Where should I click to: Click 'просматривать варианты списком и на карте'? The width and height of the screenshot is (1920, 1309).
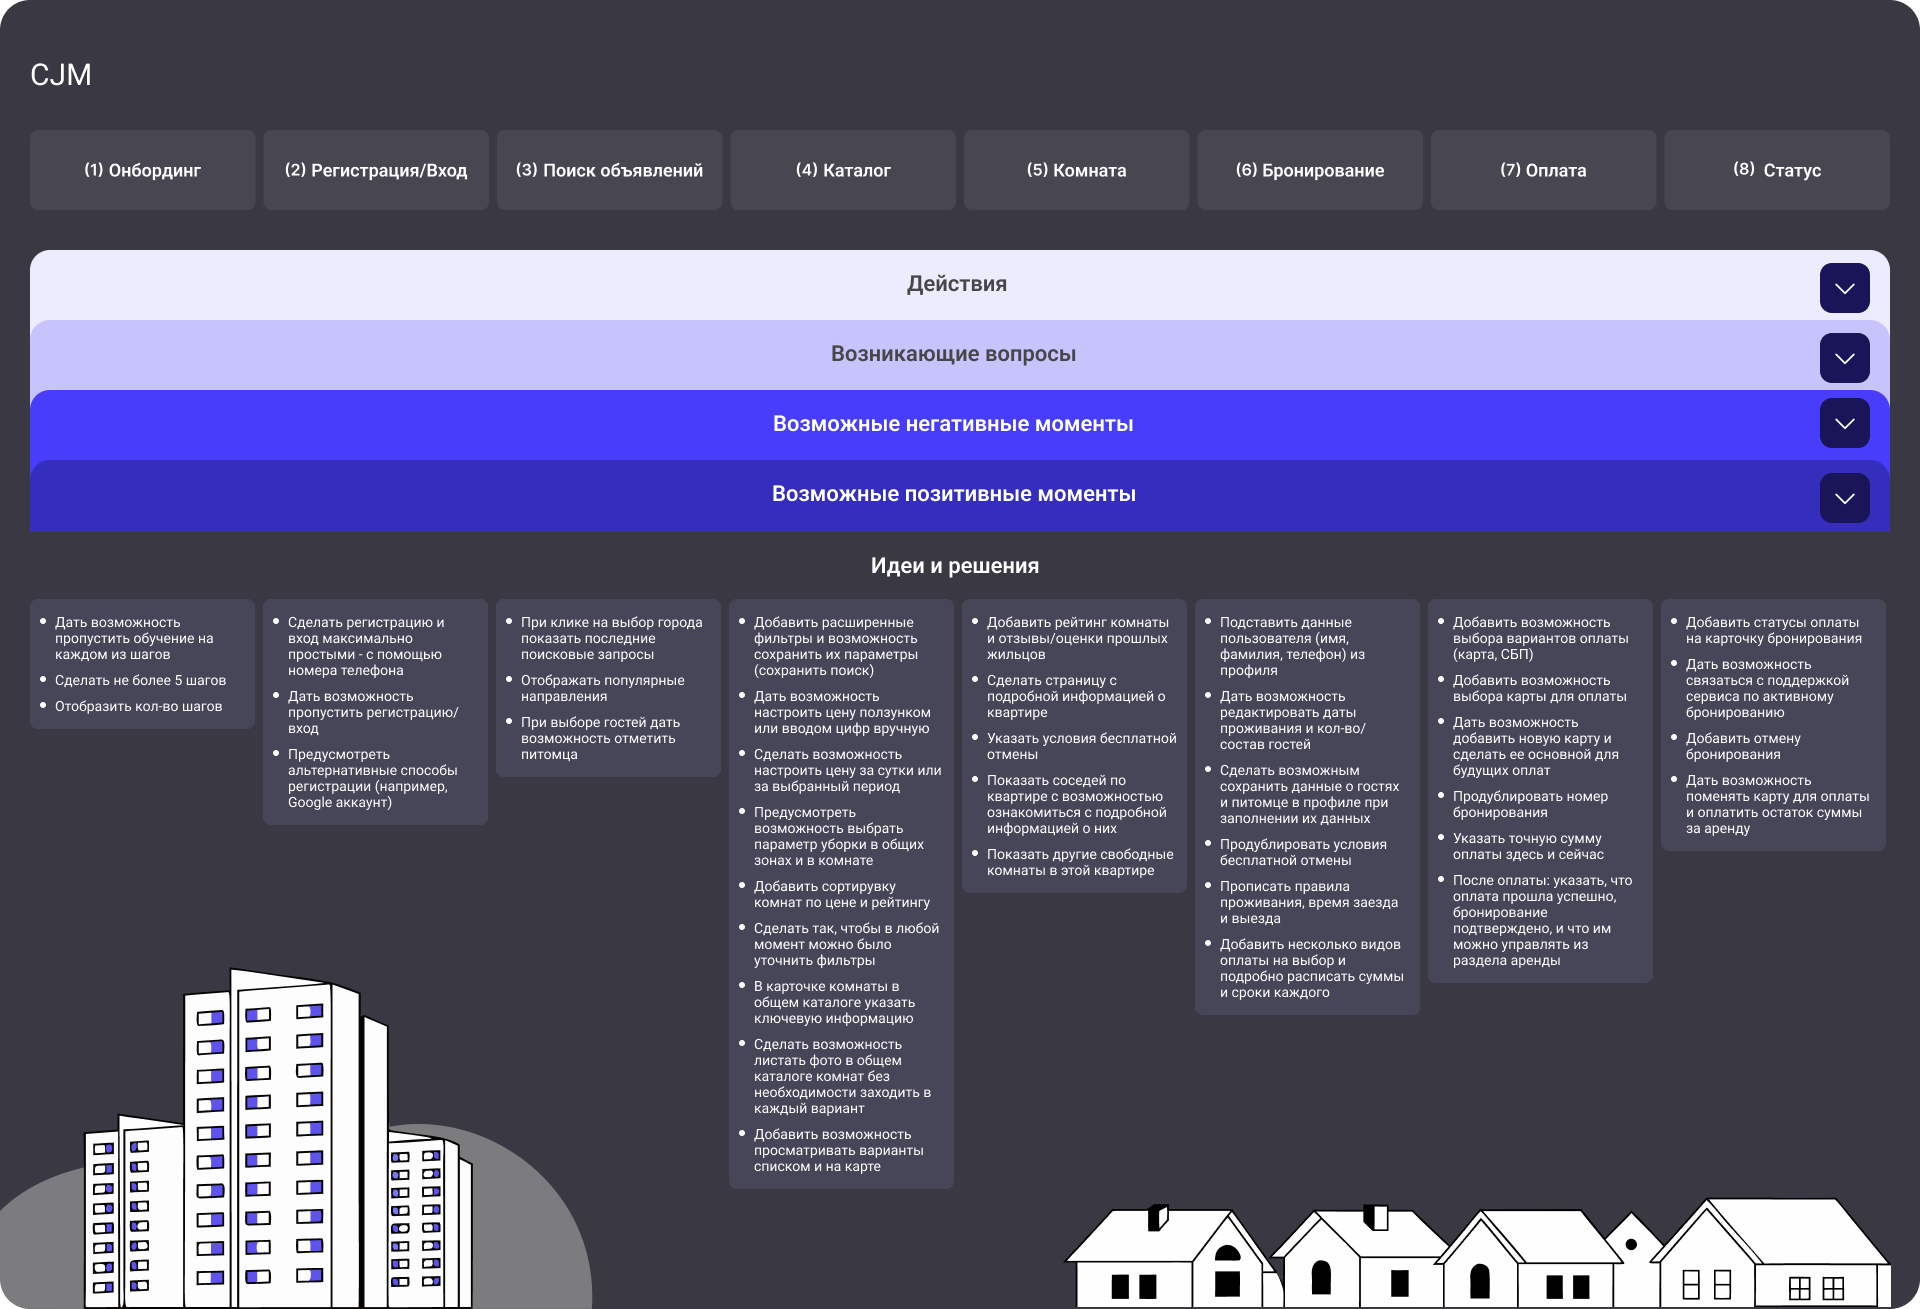tap(838, 1150)
